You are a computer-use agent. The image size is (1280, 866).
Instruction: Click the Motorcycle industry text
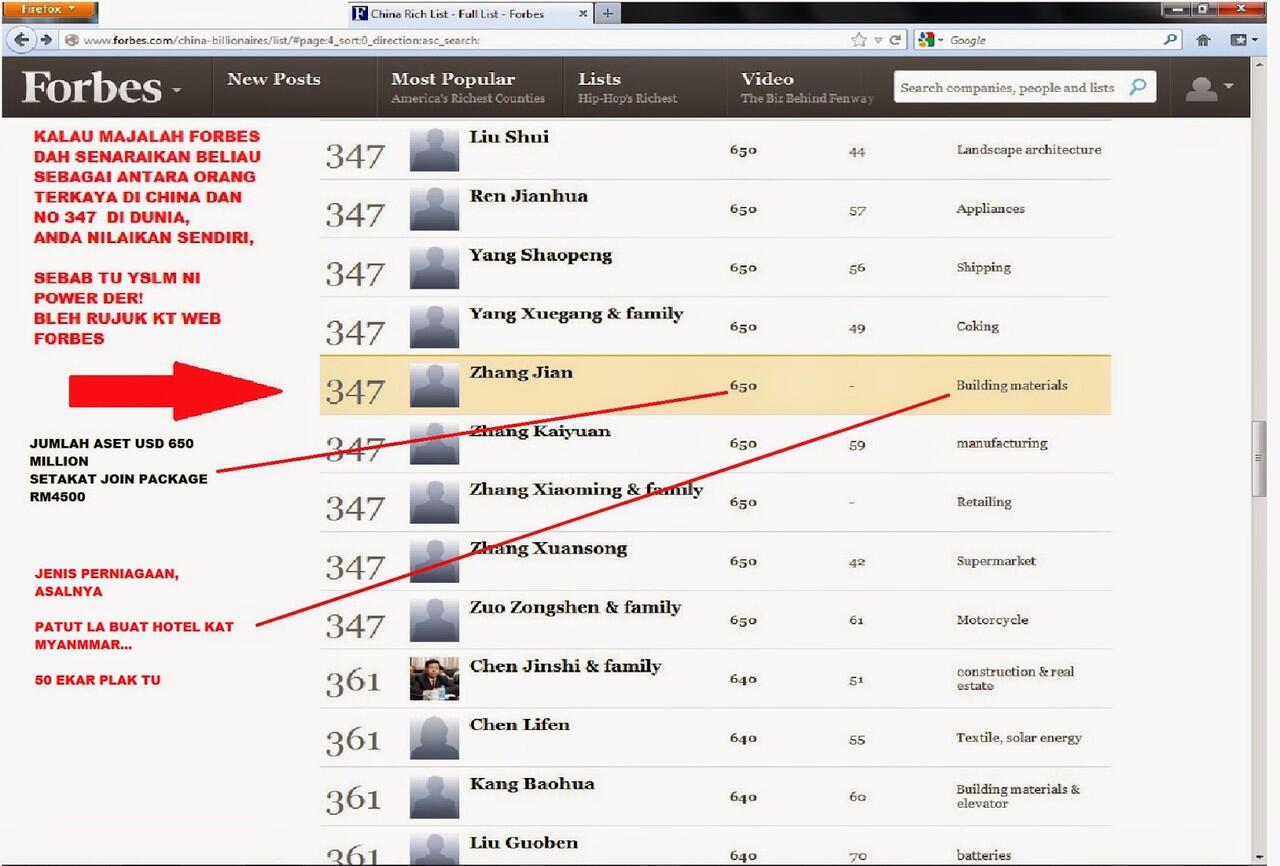992,620
